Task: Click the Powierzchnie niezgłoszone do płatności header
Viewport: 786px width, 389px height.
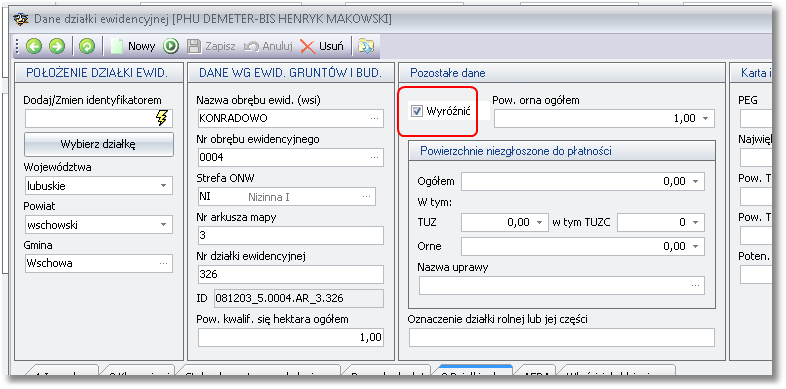Action: [x=562, y=151]
